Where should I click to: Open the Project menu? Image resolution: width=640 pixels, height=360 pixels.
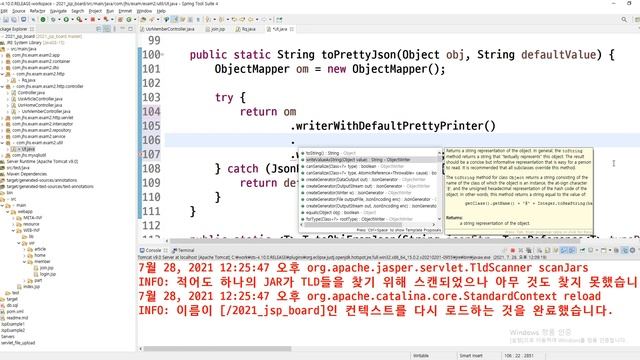[95, 11]
